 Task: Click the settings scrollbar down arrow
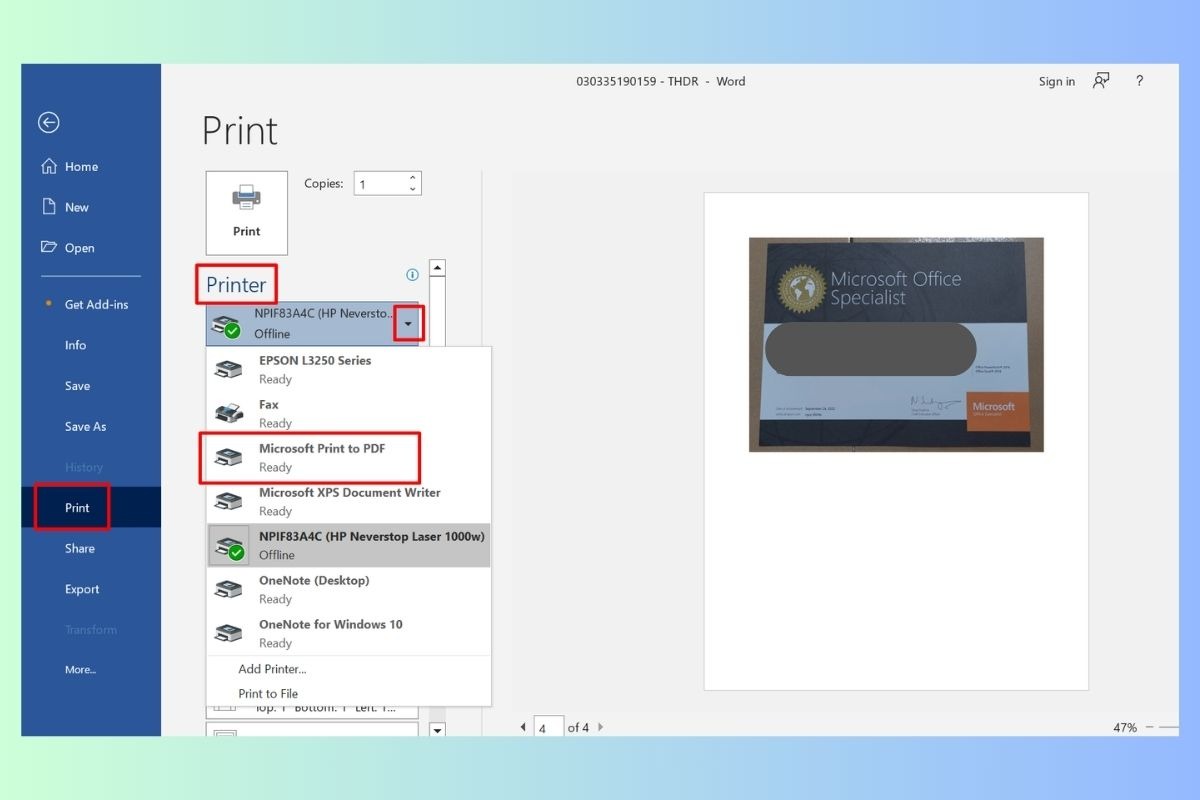coord(437,730)
